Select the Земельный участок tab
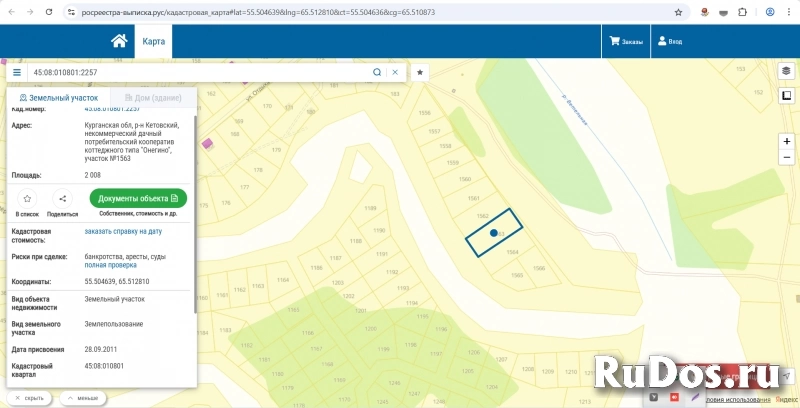Screen dimensions: 800x408 click(59, 98)
